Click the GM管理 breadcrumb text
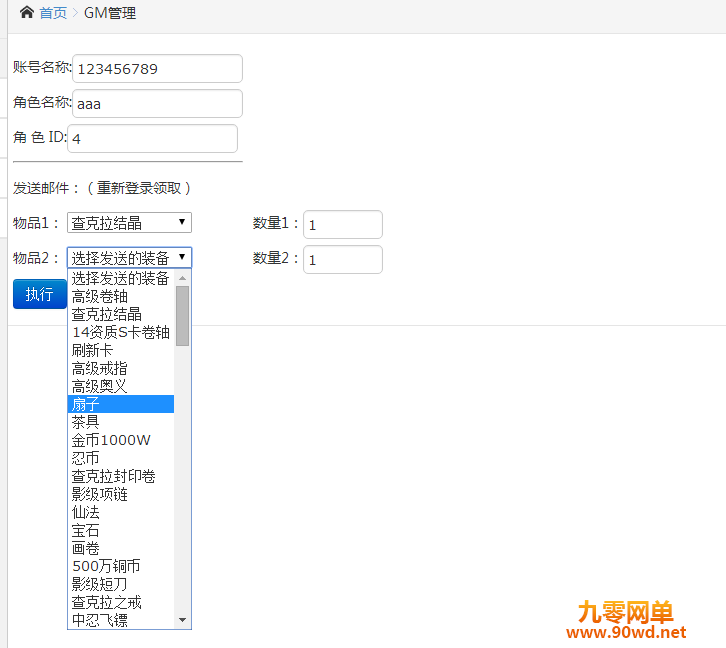The height and width of the screenshot is (648, 726). (x=110, y=13)
